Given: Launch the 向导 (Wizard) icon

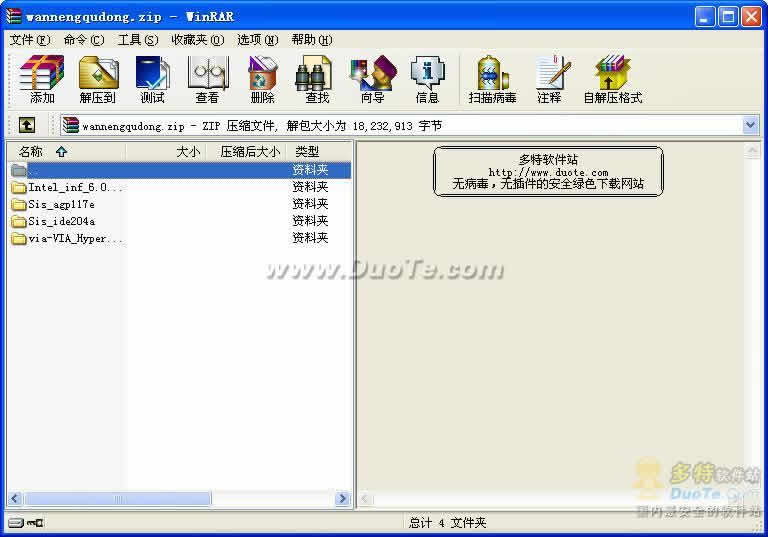Looking at the screenshot, I should point(372,79).
